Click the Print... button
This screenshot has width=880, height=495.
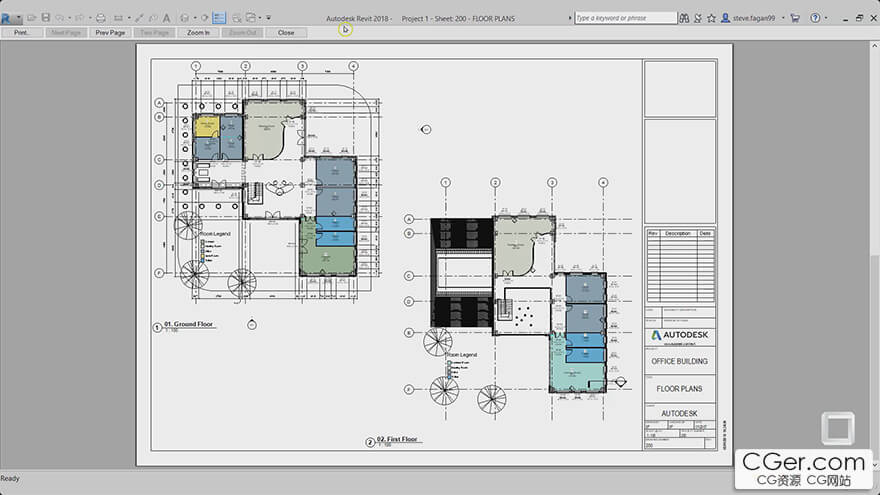[x=22, y=33]
